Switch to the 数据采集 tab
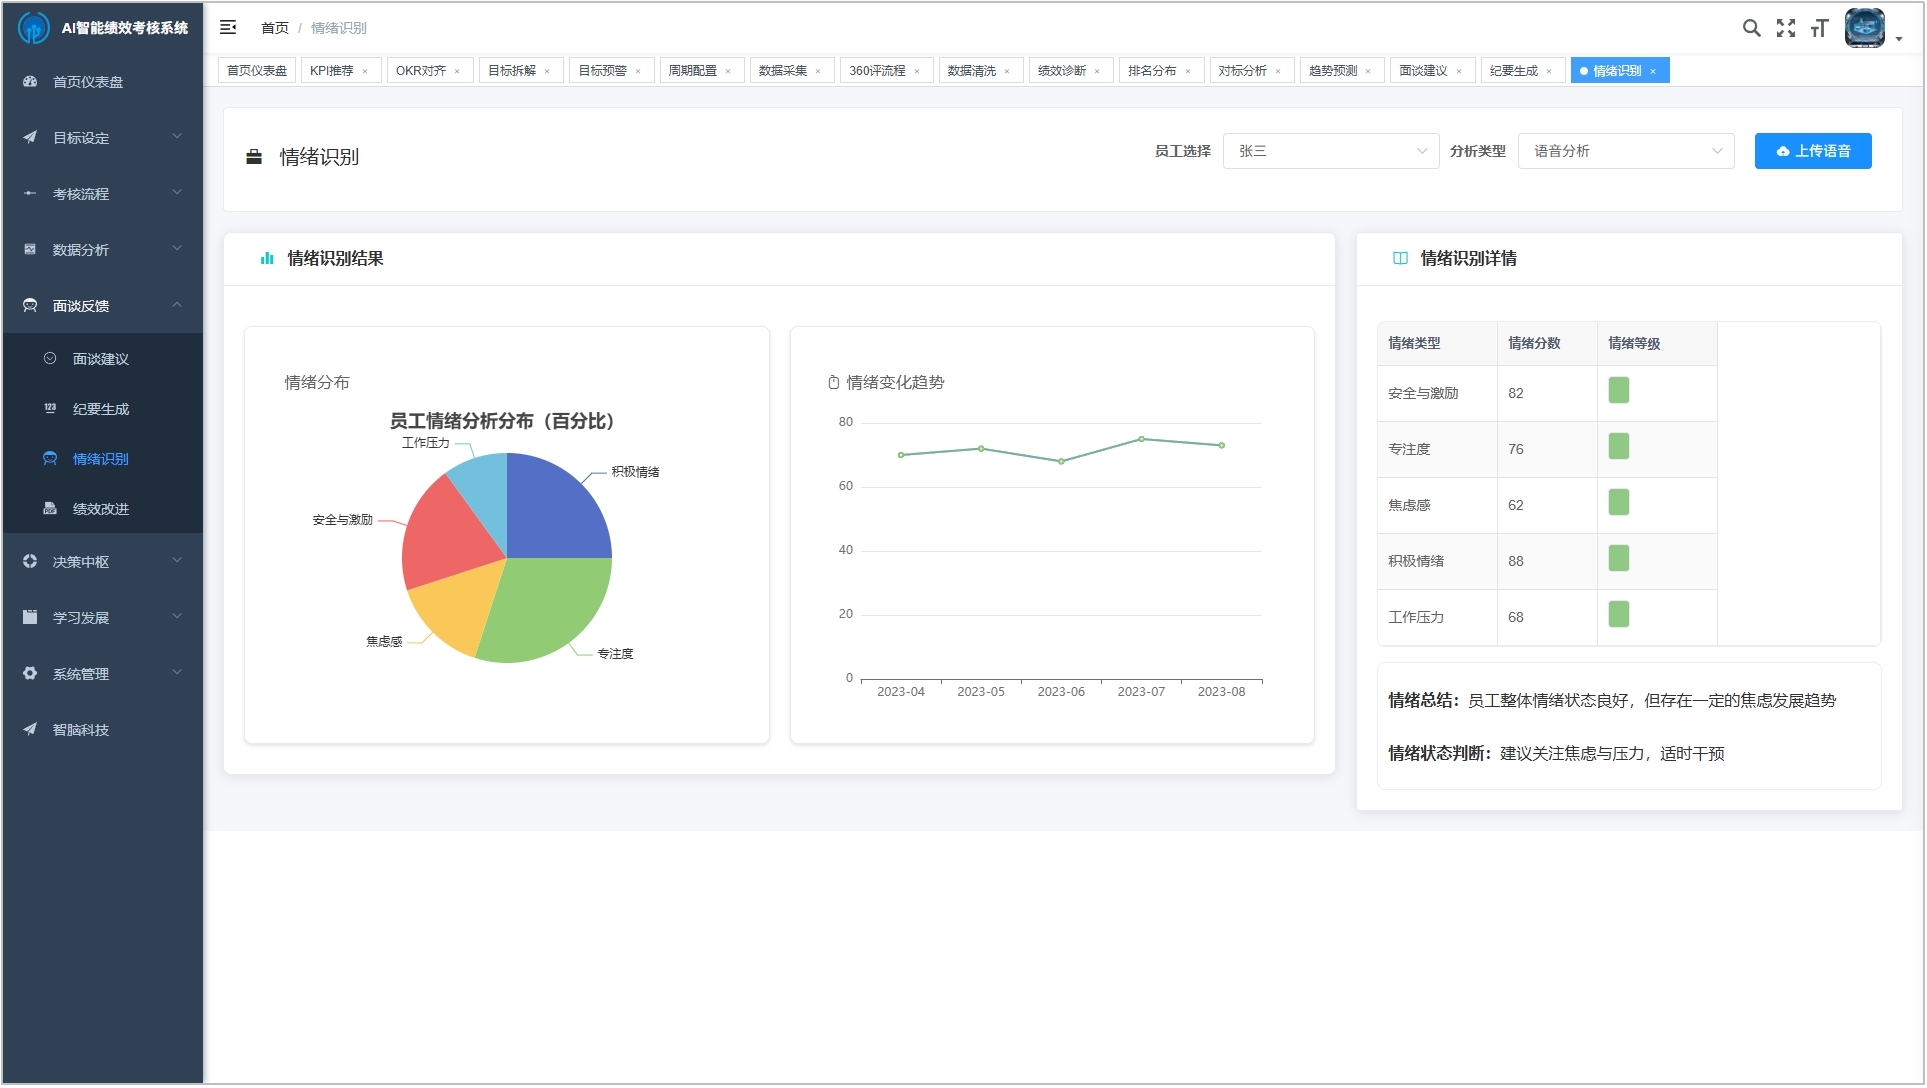 [782, 71]
